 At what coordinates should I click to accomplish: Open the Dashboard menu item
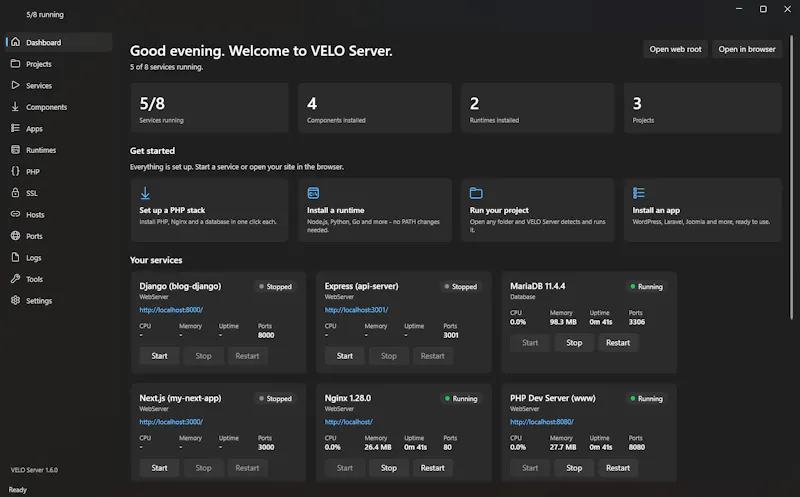[x=59, y=42]
